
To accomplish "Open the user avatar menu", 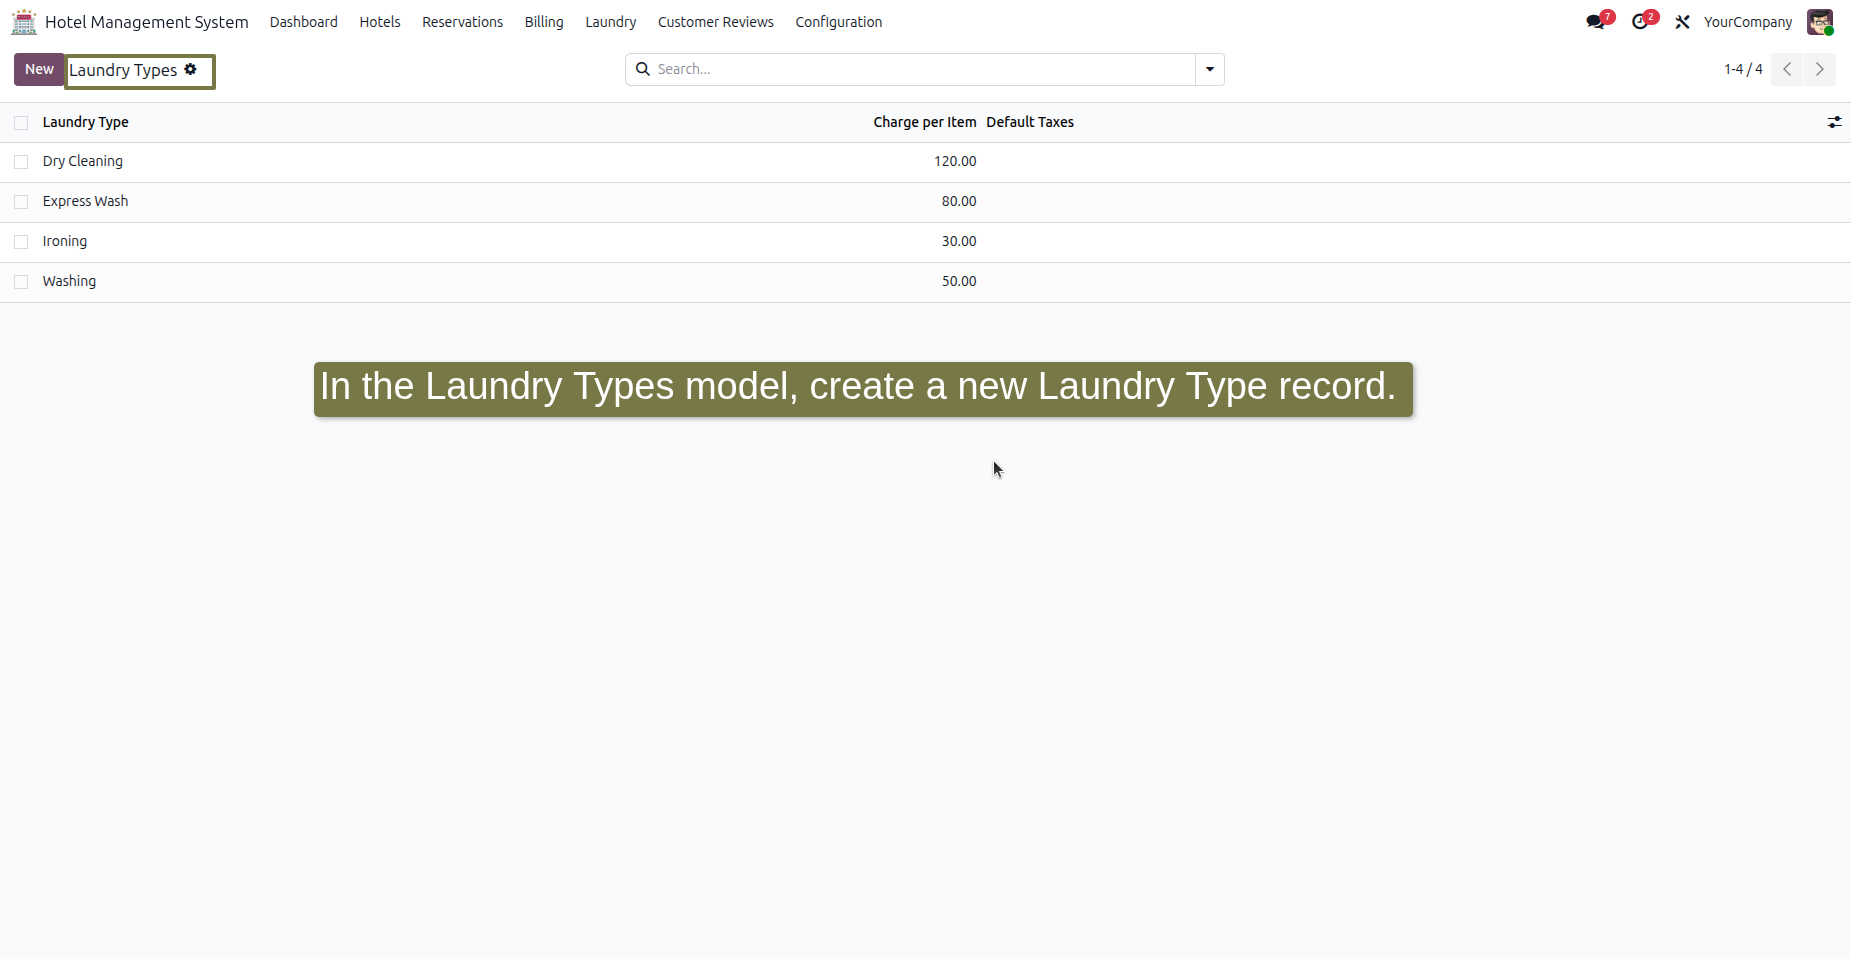I will (x=1820, y=22).
